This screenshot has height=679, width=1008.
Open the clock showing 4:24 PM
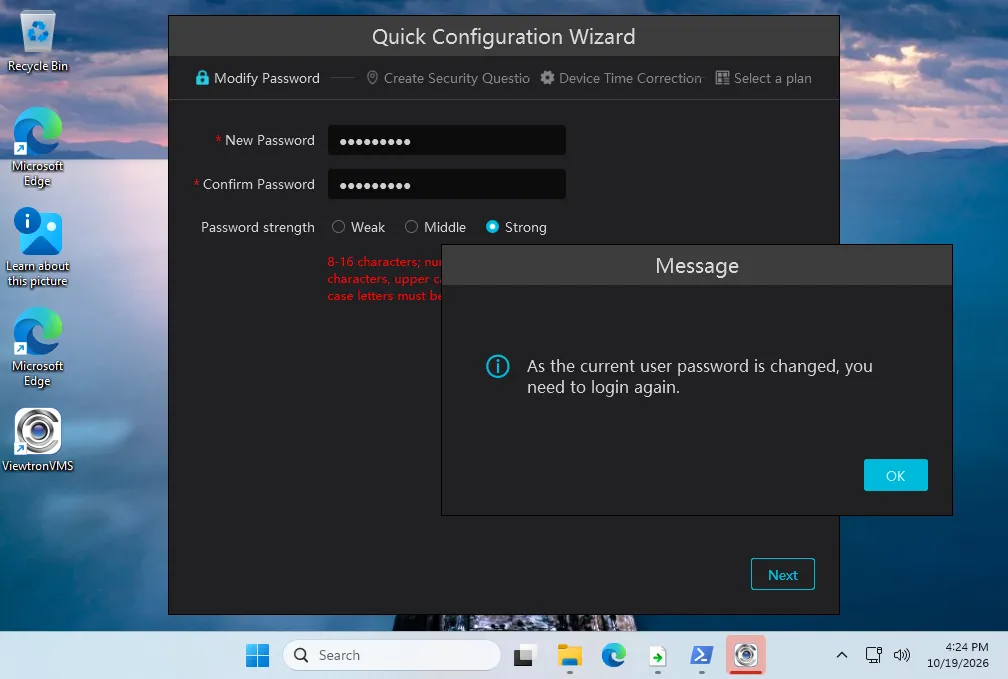pos(958,655)
